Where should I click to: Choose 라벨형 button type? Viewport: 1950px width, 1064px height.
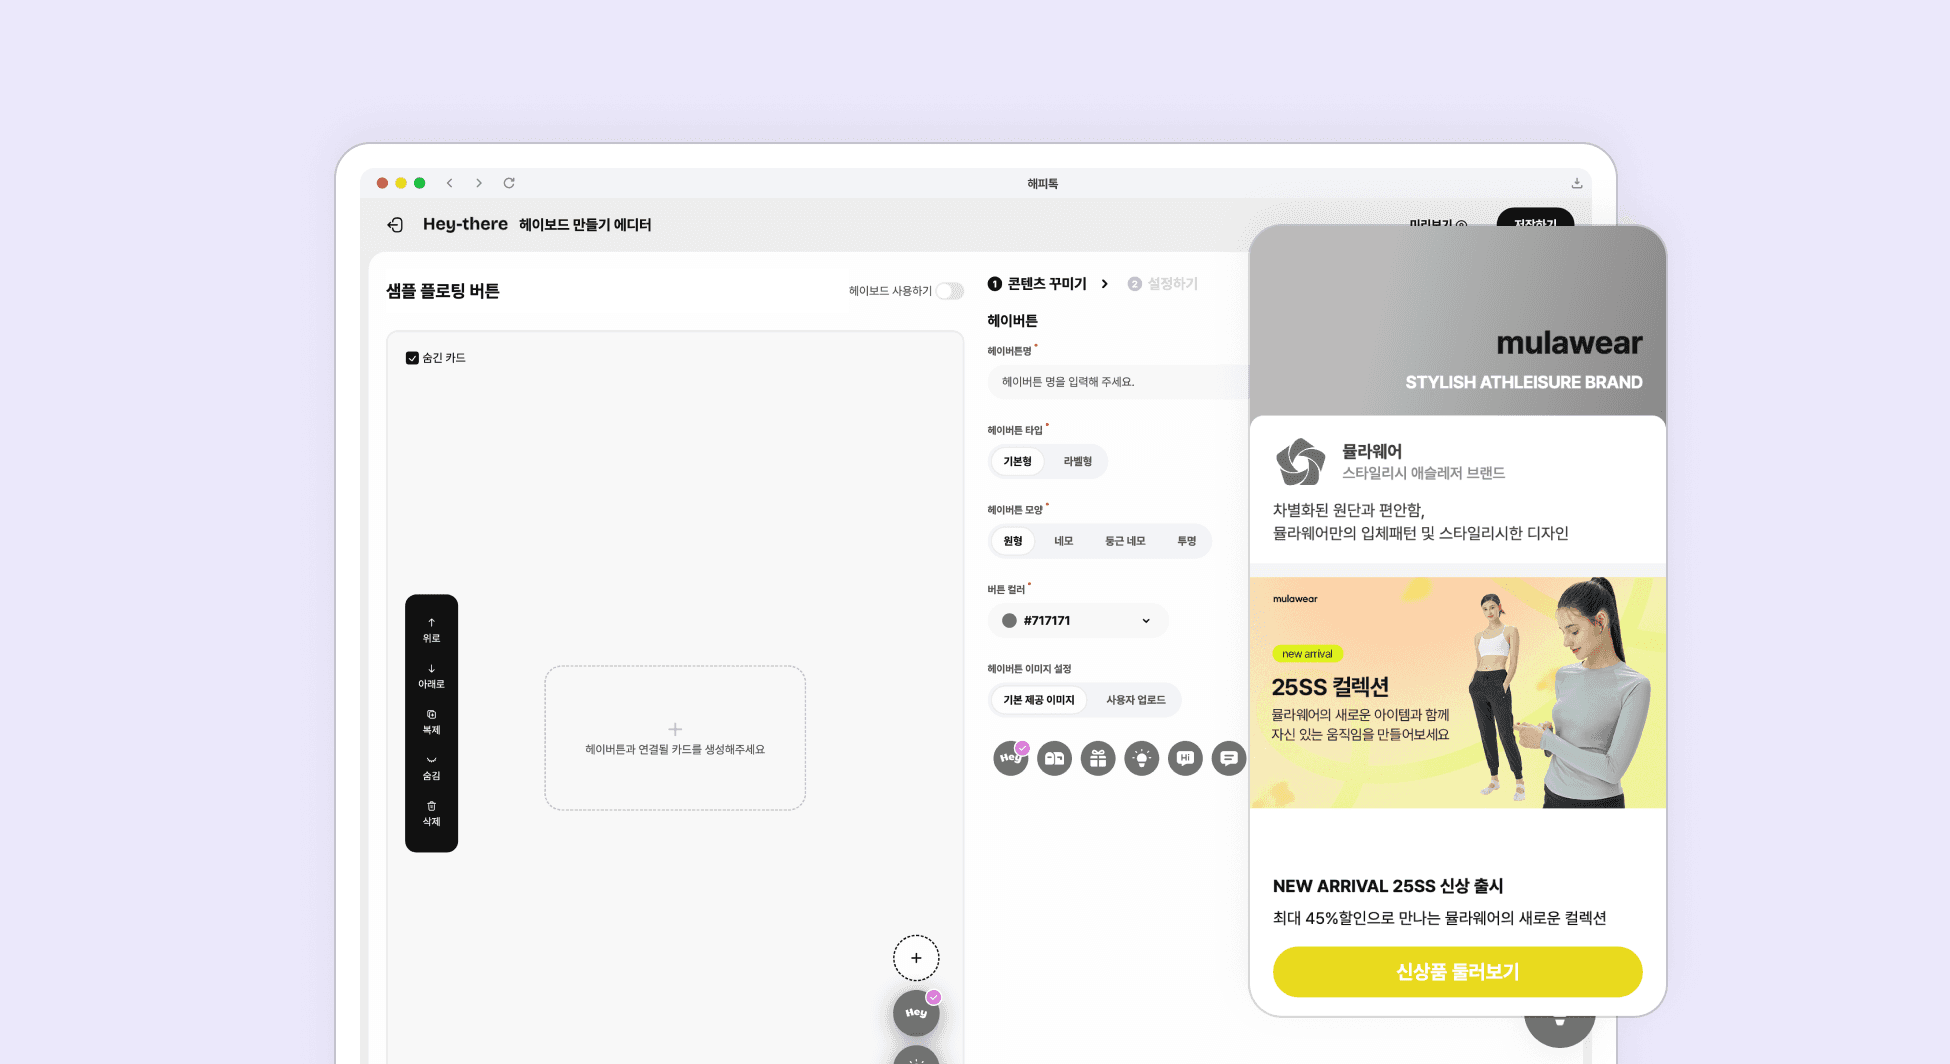tap(1077, 461)
